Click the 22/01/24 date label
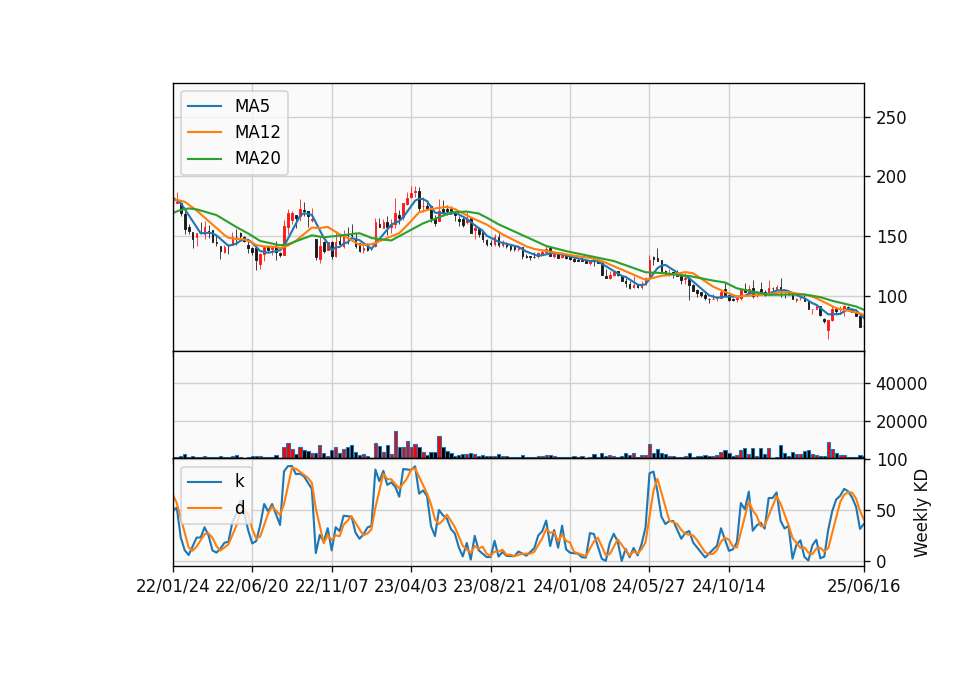This screenshot has height=690, width=960. point(173,586)
